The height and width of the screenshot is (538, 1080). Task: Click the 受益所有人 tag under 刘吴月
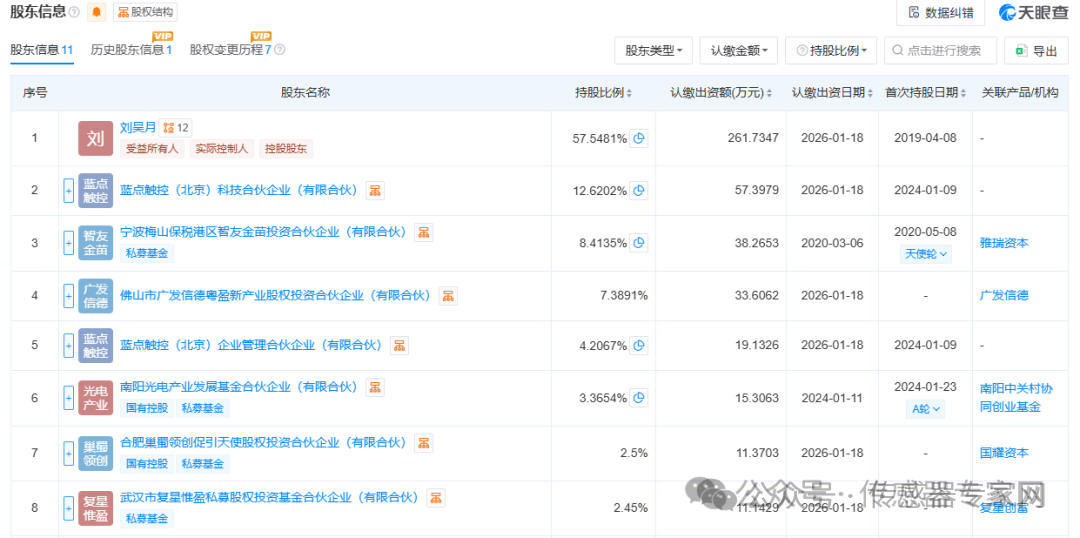pos(152,149)
